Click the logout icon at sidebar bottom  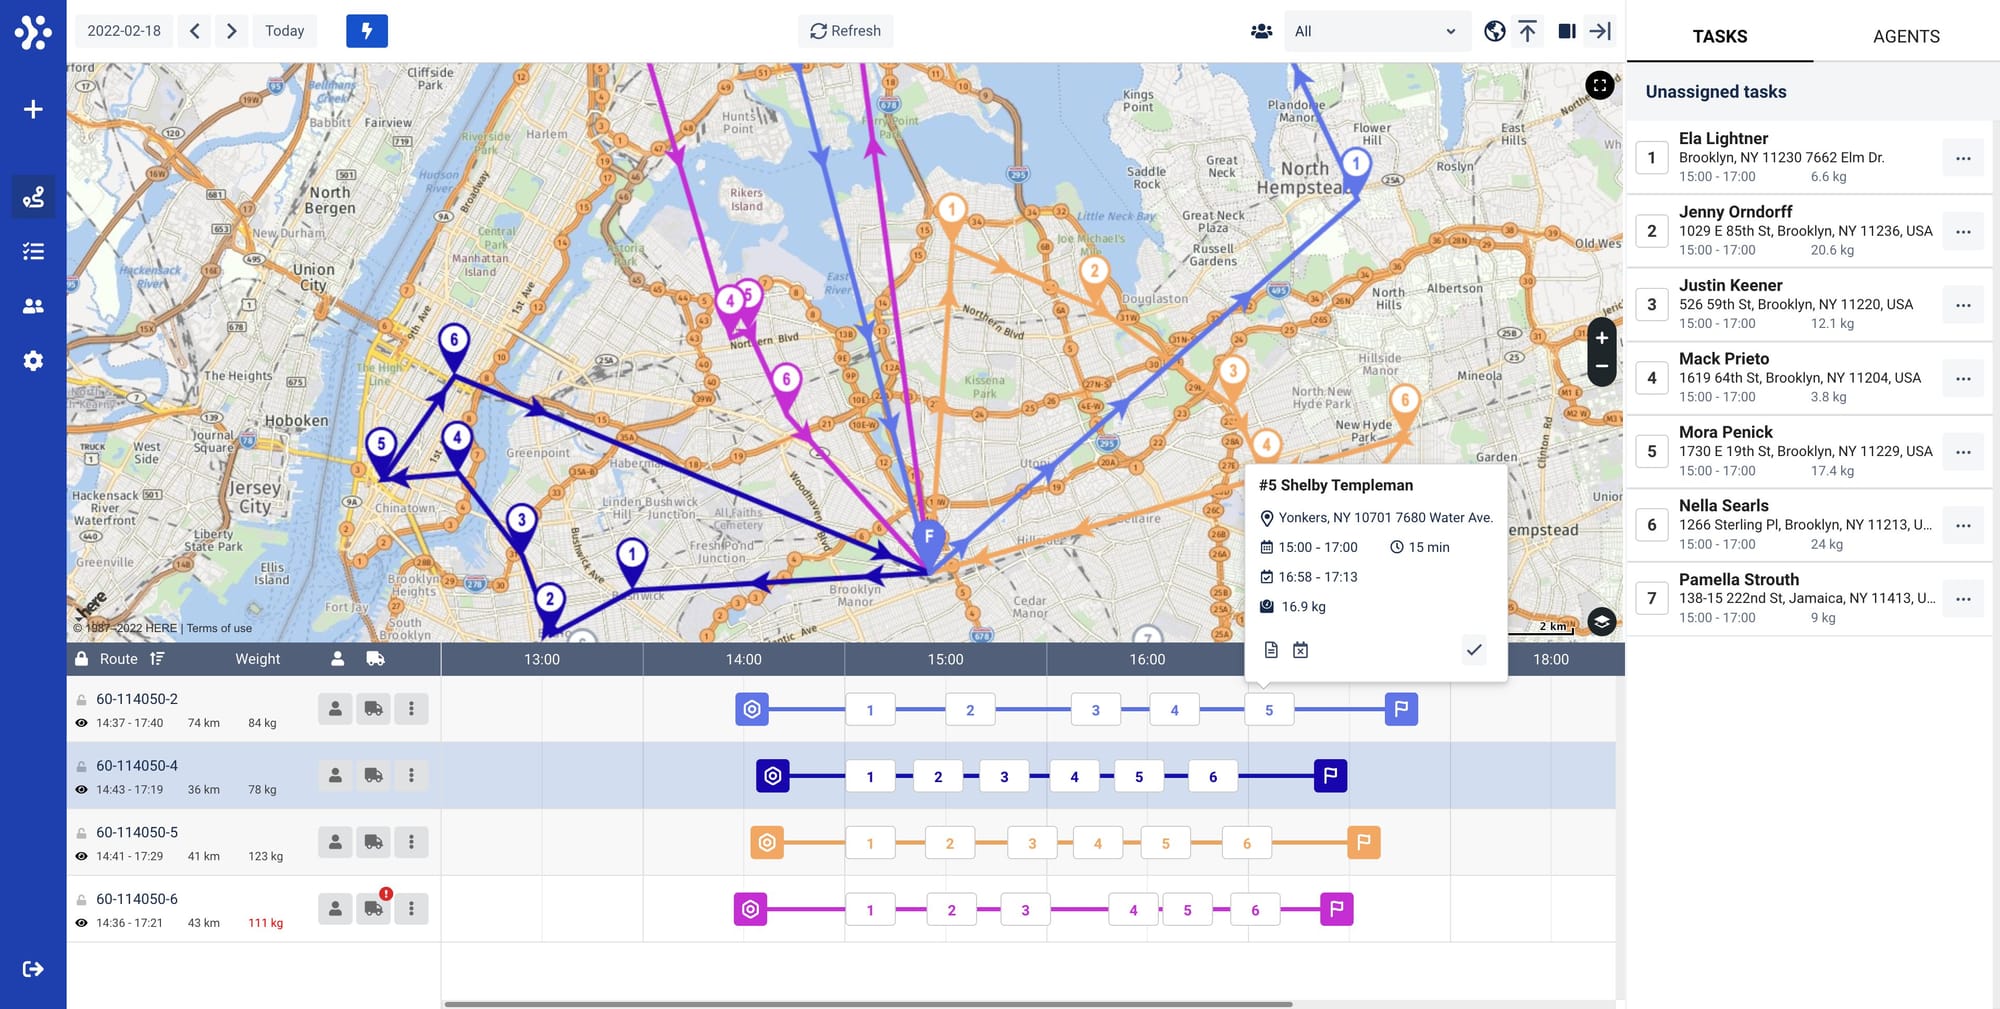(x=33, y=968)
